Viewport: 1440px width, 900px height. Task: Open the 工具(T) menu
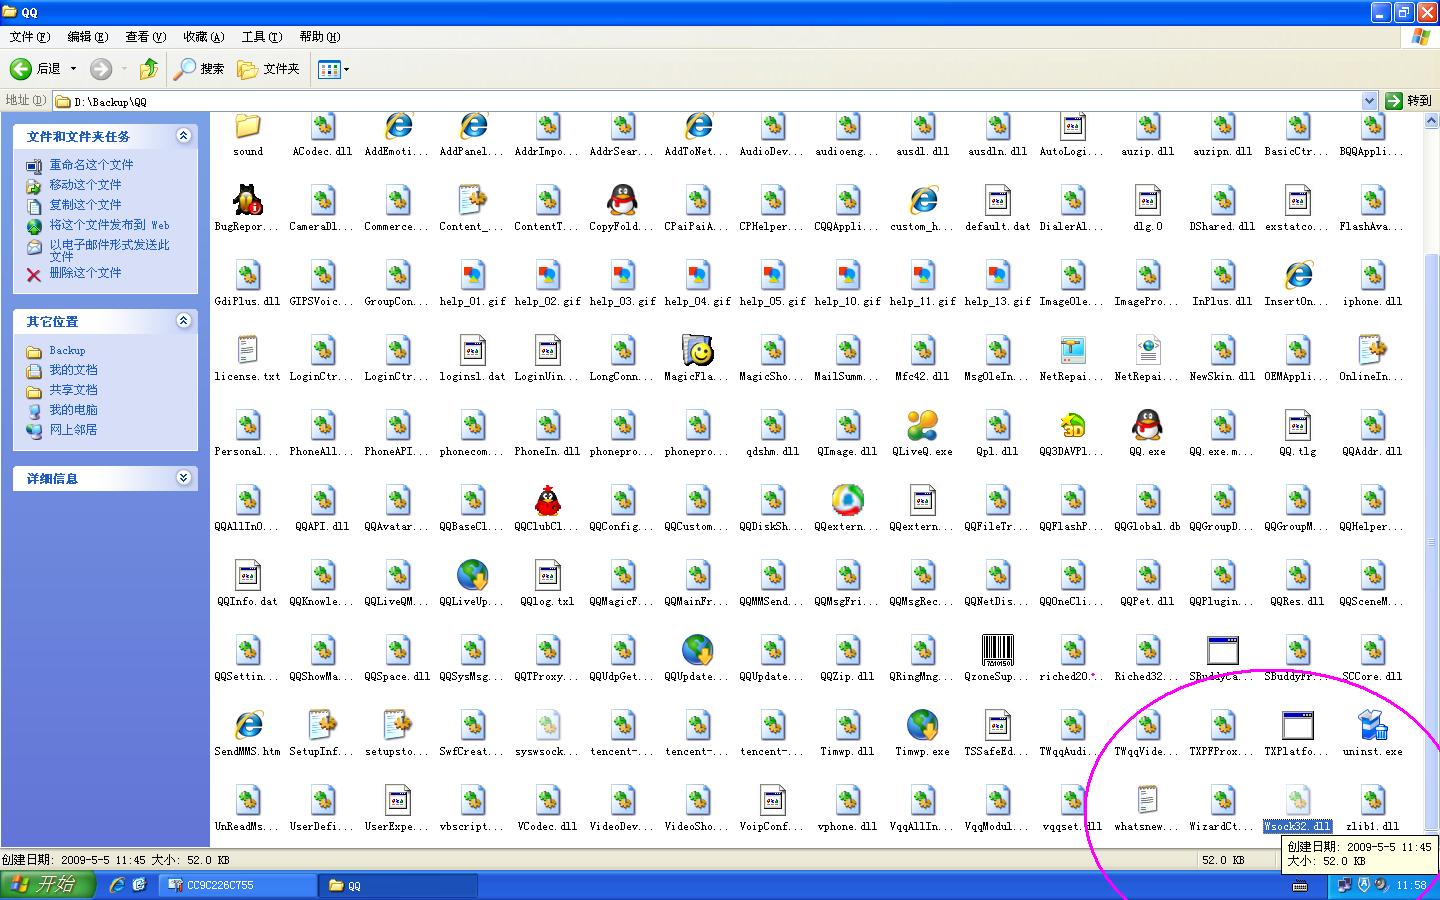point(261,37)
